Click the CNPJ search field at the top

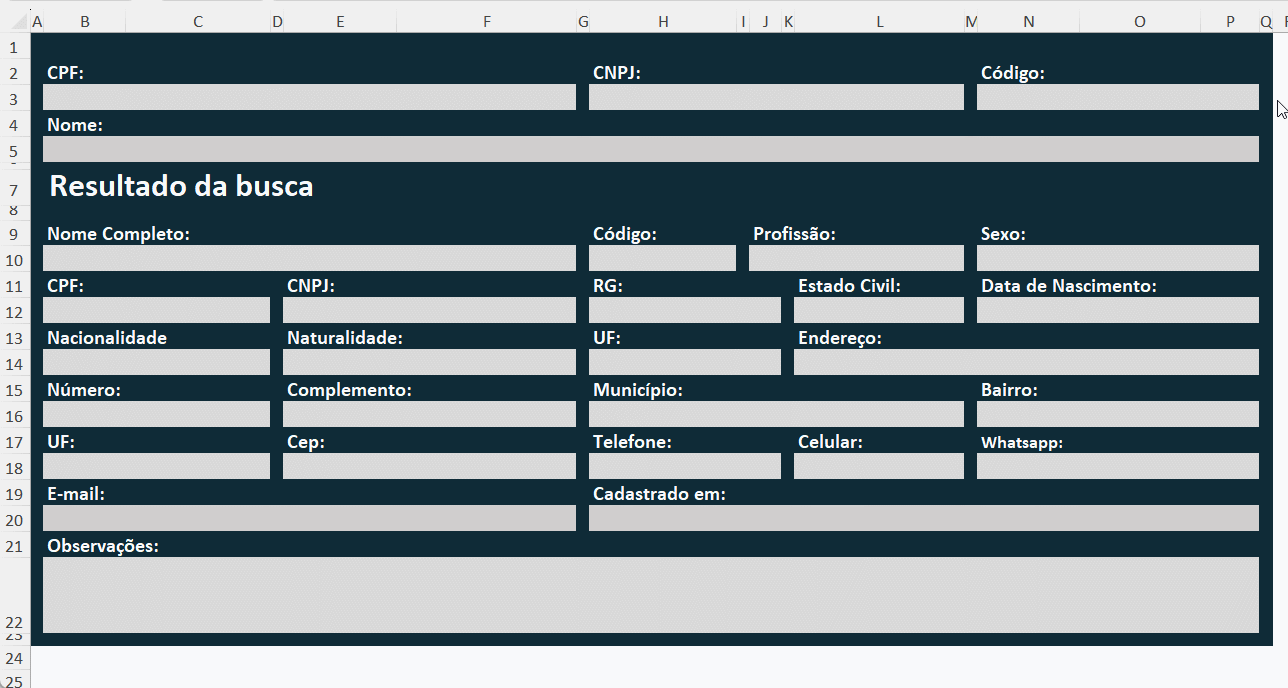tap(776, 97)
